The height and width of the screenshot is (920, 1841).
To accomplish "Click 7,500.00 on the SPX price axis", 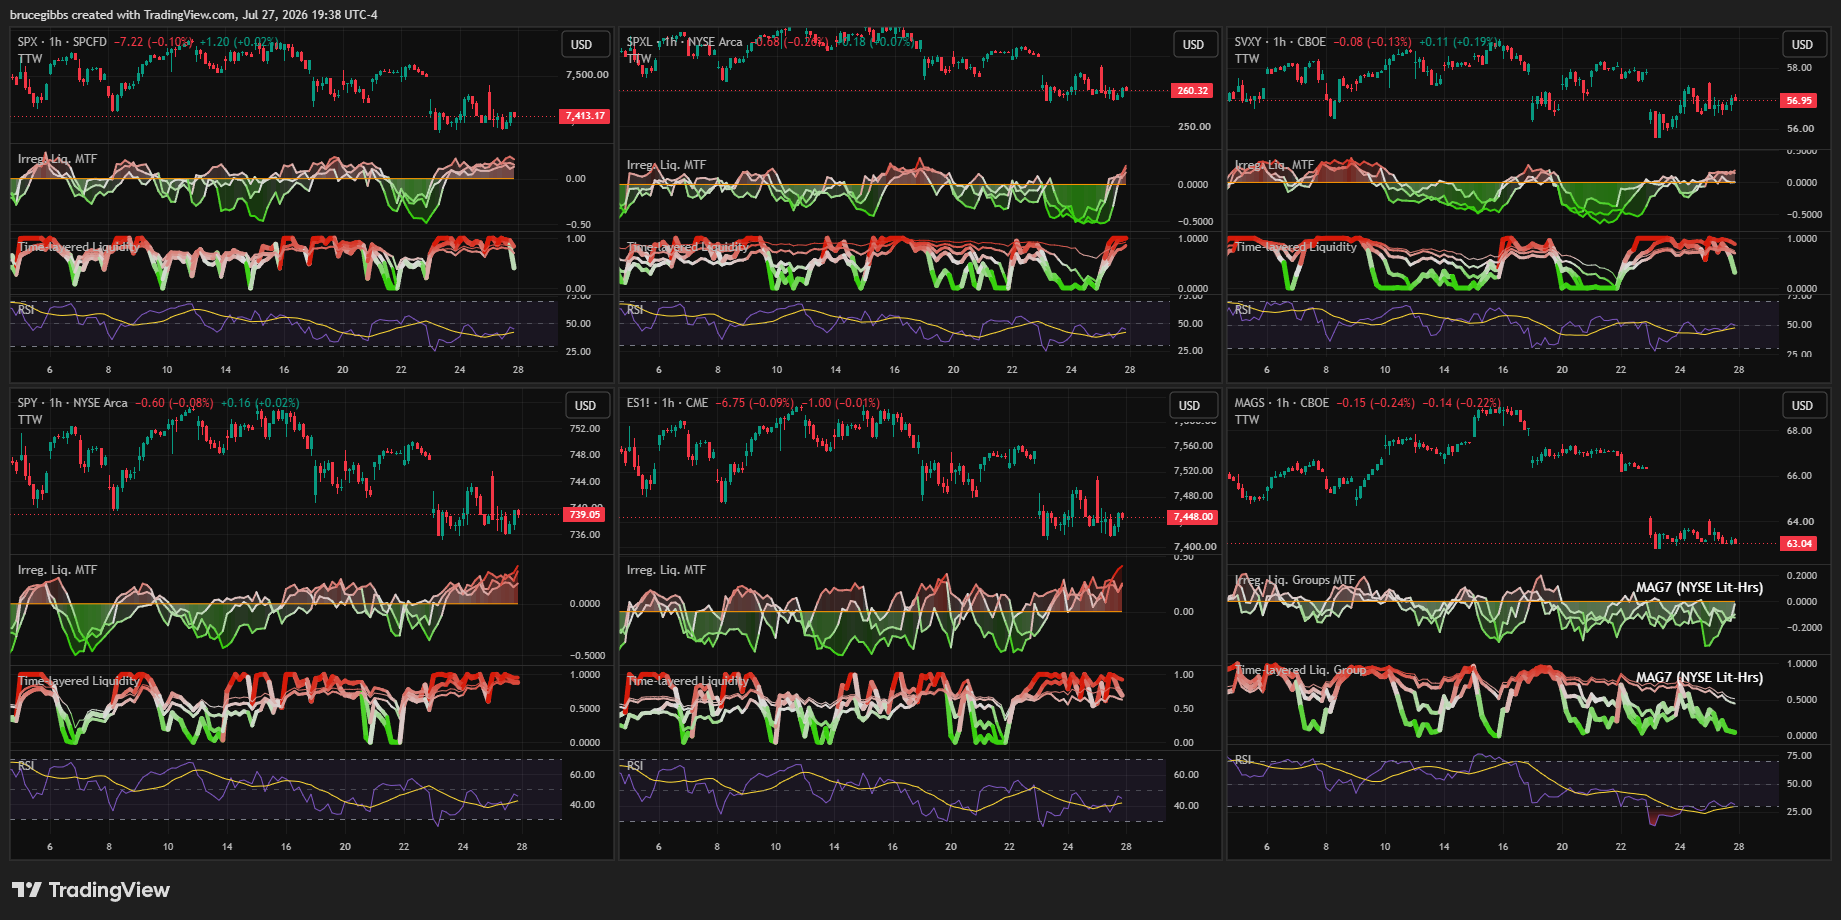I will click(587, 75).
